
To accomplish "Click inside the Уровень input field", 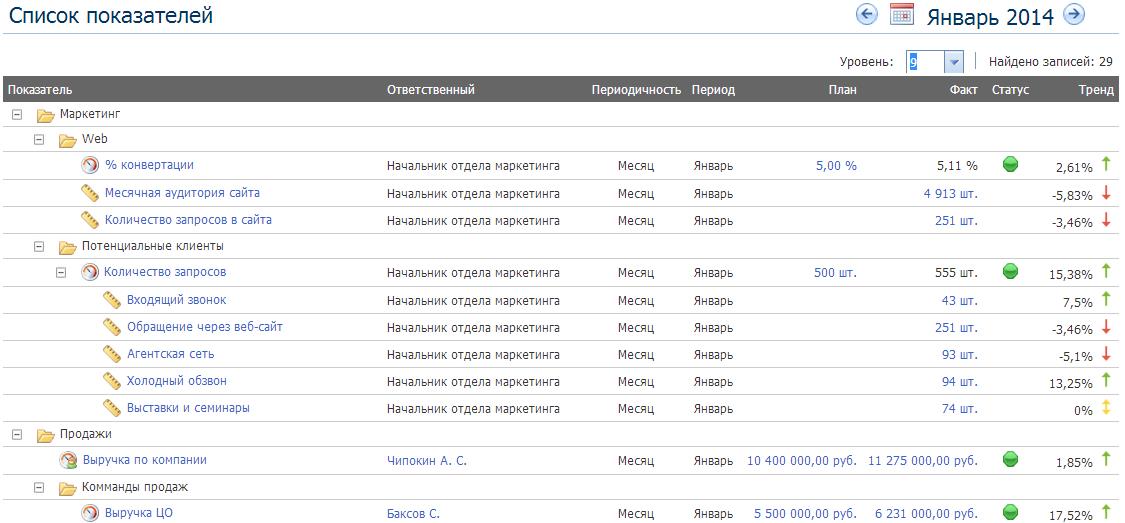I will click(923, 62).
